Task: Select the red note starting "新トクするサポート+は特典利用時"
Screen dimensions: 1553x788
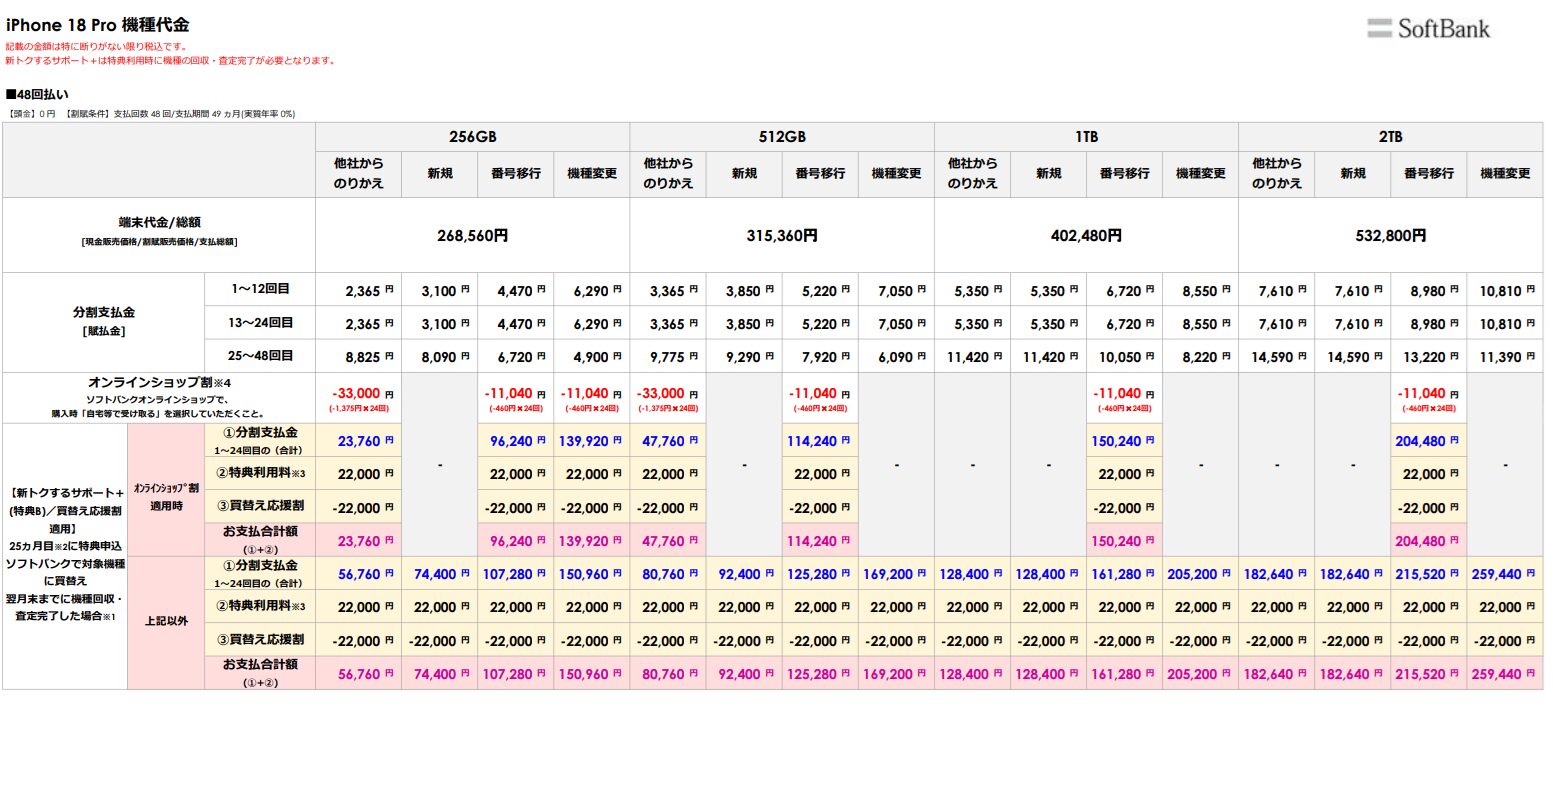Action: point(170,61)
